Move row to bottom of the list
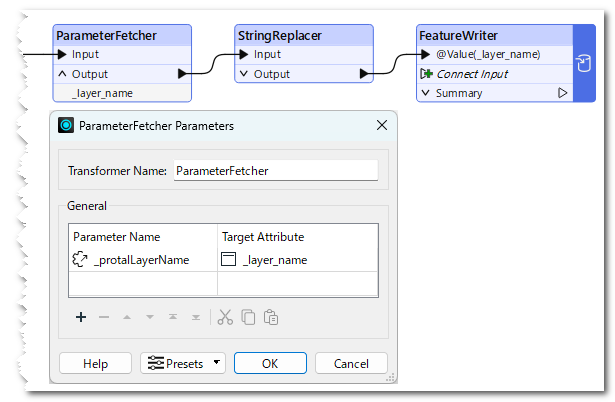The height and width of the screenshot is (402, 615). click(196, 317)
